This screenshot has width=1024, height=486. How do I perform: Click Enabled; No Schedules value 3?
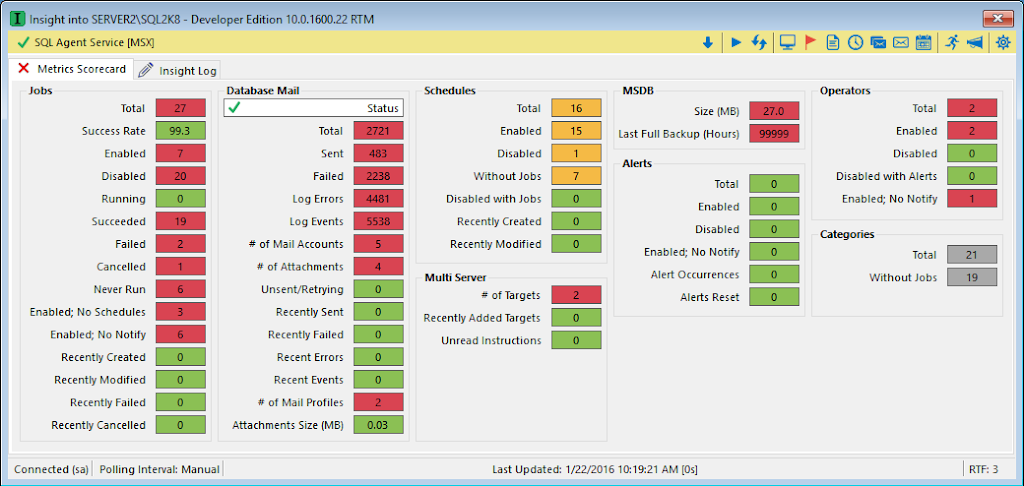pos(181,312)
